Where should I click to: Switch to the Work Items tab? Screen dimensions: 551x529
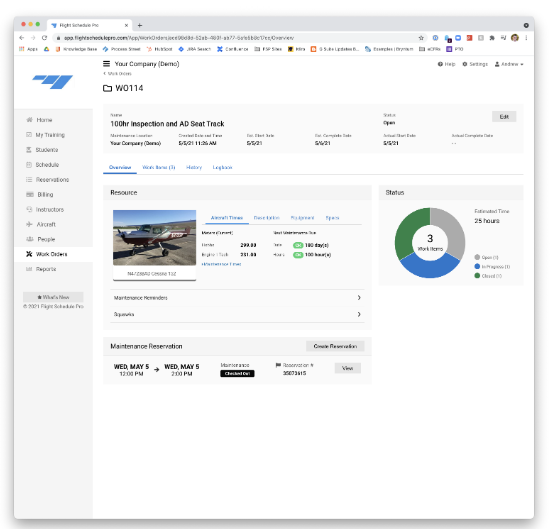[x=158, y=167]
